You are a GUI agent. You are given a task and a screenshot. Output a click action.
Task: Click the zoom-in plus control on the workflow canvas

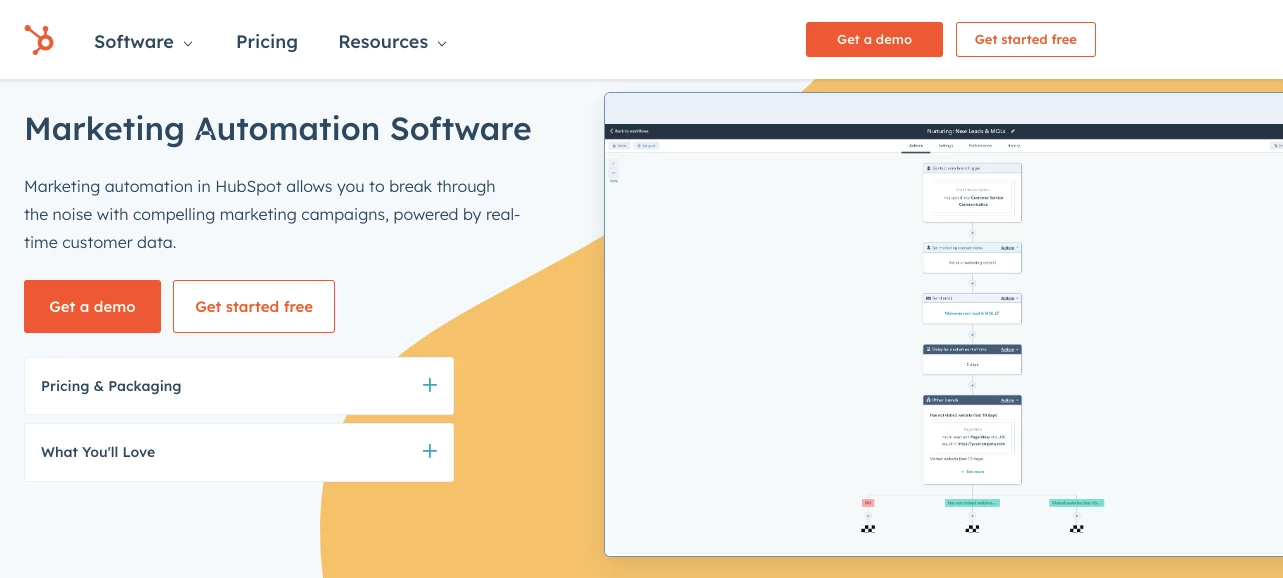[614, 164]
